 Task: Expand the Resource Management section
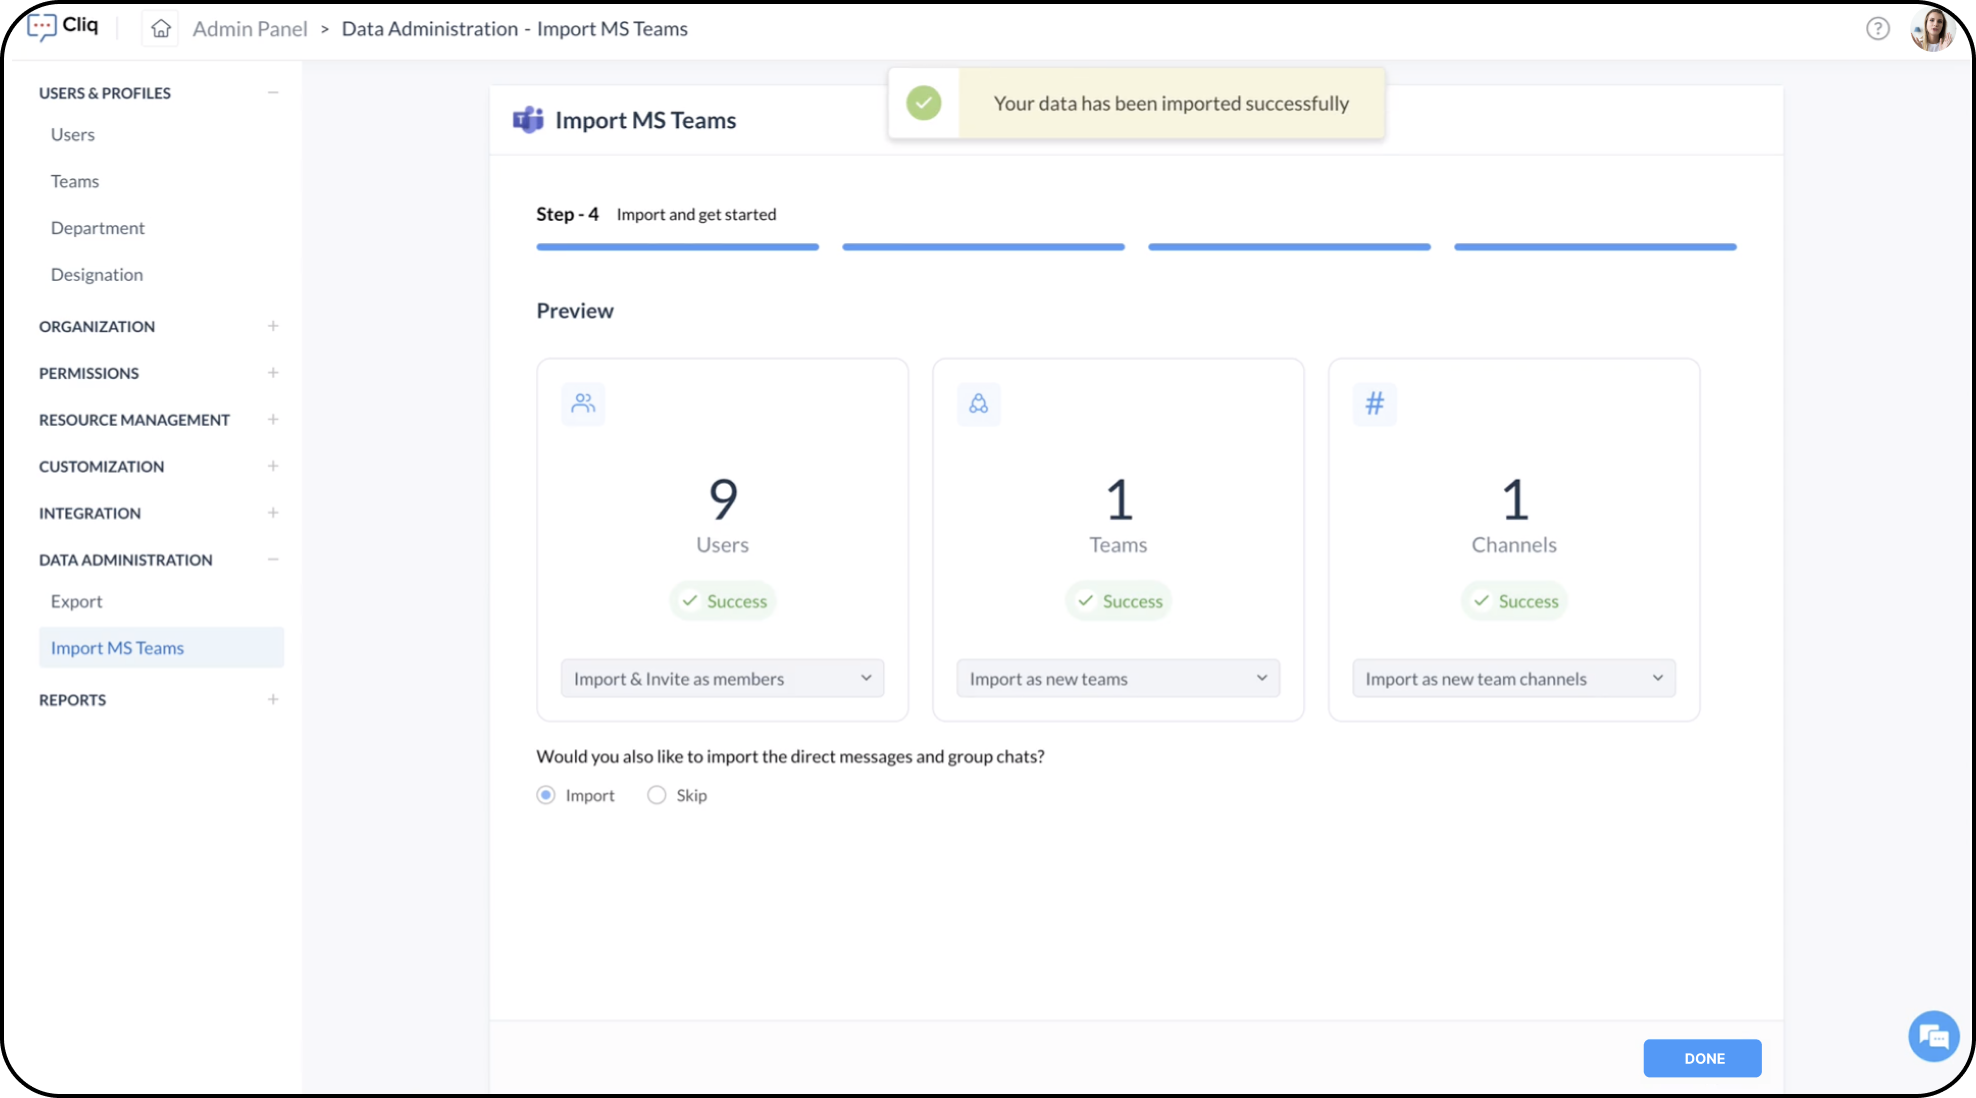273,420
